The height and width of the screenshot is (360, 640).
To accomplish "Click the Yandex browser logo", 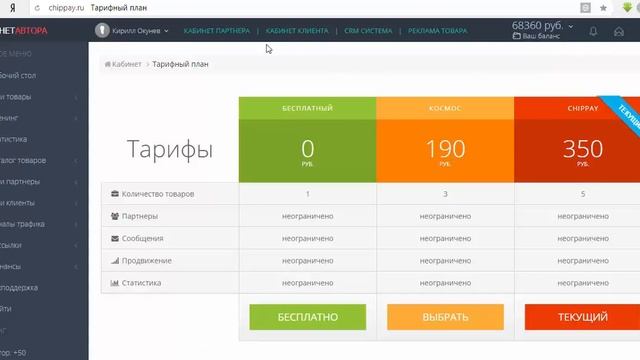I will [x=13, y=8].
